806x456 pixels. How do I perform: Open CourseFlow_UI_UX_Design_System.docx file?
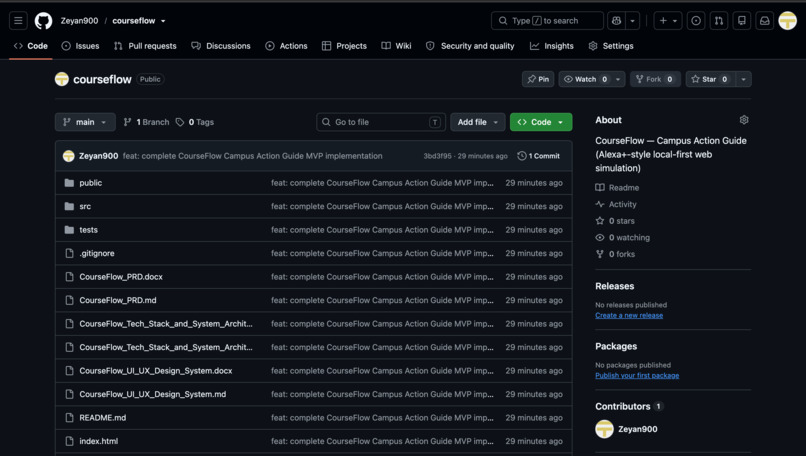[156, 371]
